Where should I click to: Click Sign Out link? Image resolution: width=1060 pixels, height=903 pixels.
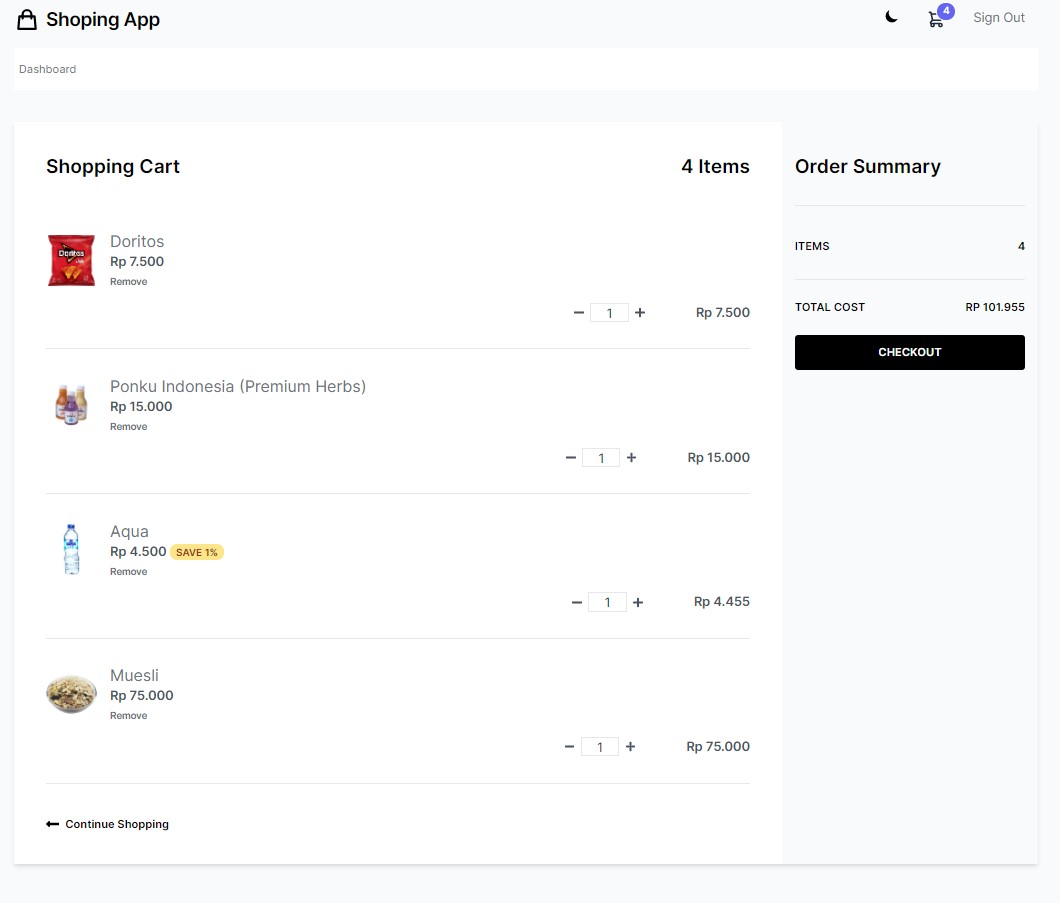point(998,18)
